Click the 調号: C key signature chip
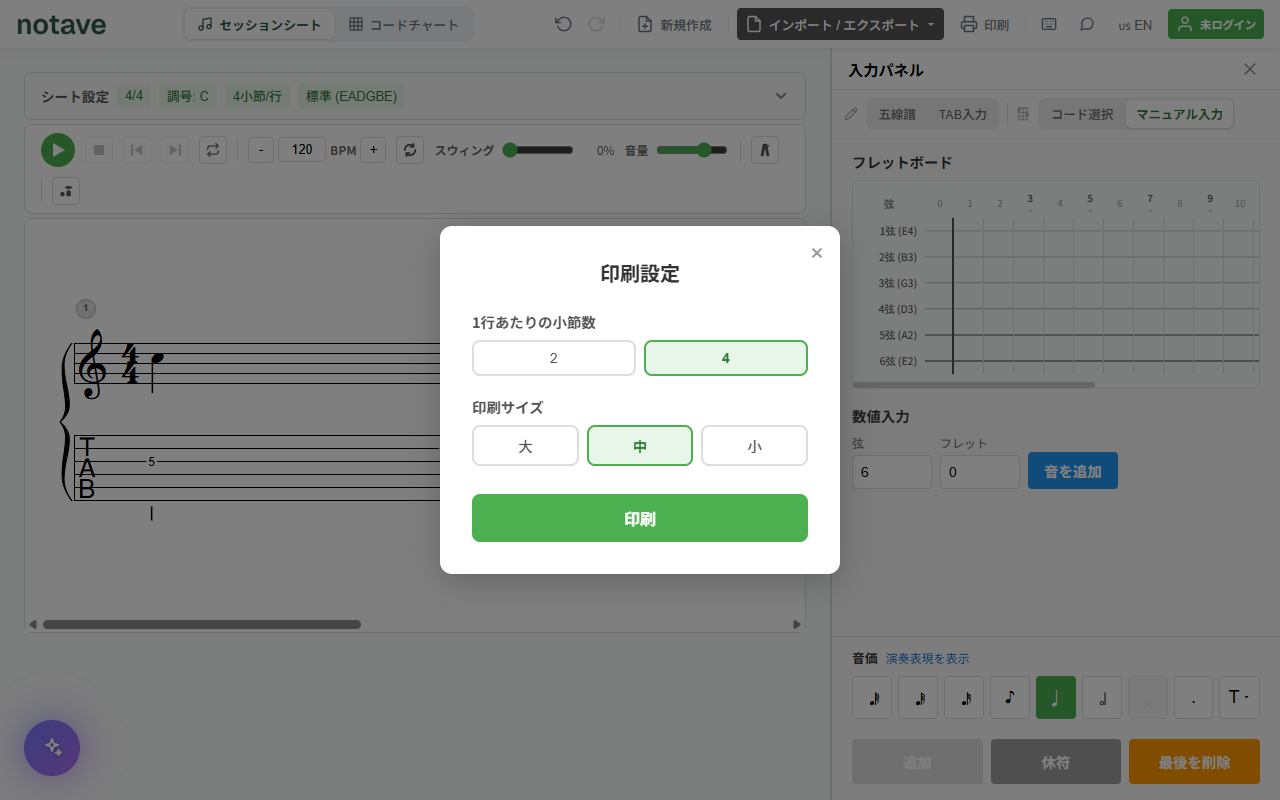 (188, 96)
